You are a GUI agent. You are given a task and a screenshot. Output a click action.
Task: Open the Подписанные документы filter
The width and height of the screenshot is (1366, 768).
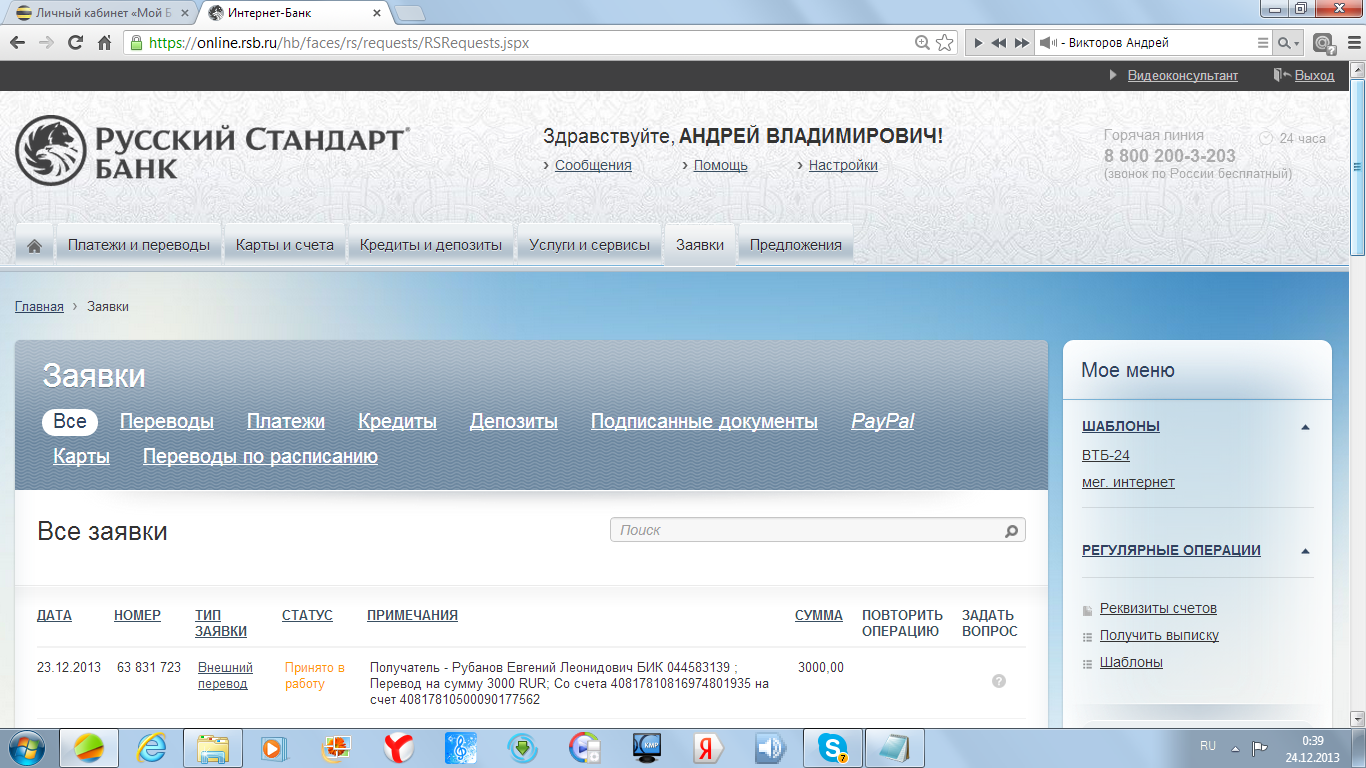pos(704,421)
